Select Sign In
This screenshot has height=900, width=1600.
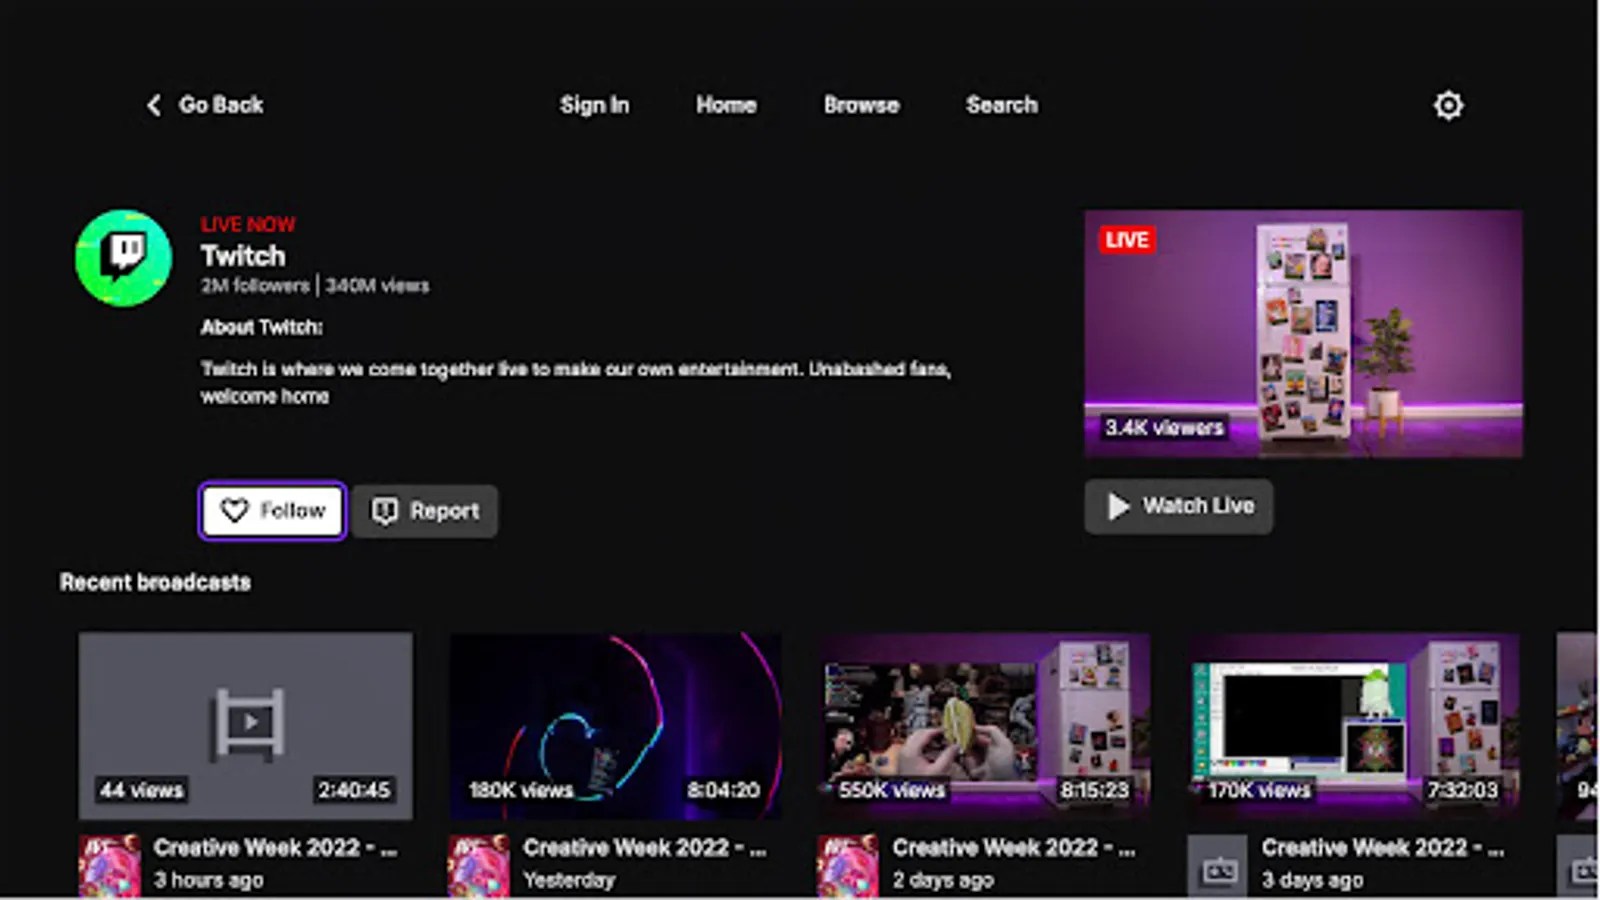pos(595,105)
